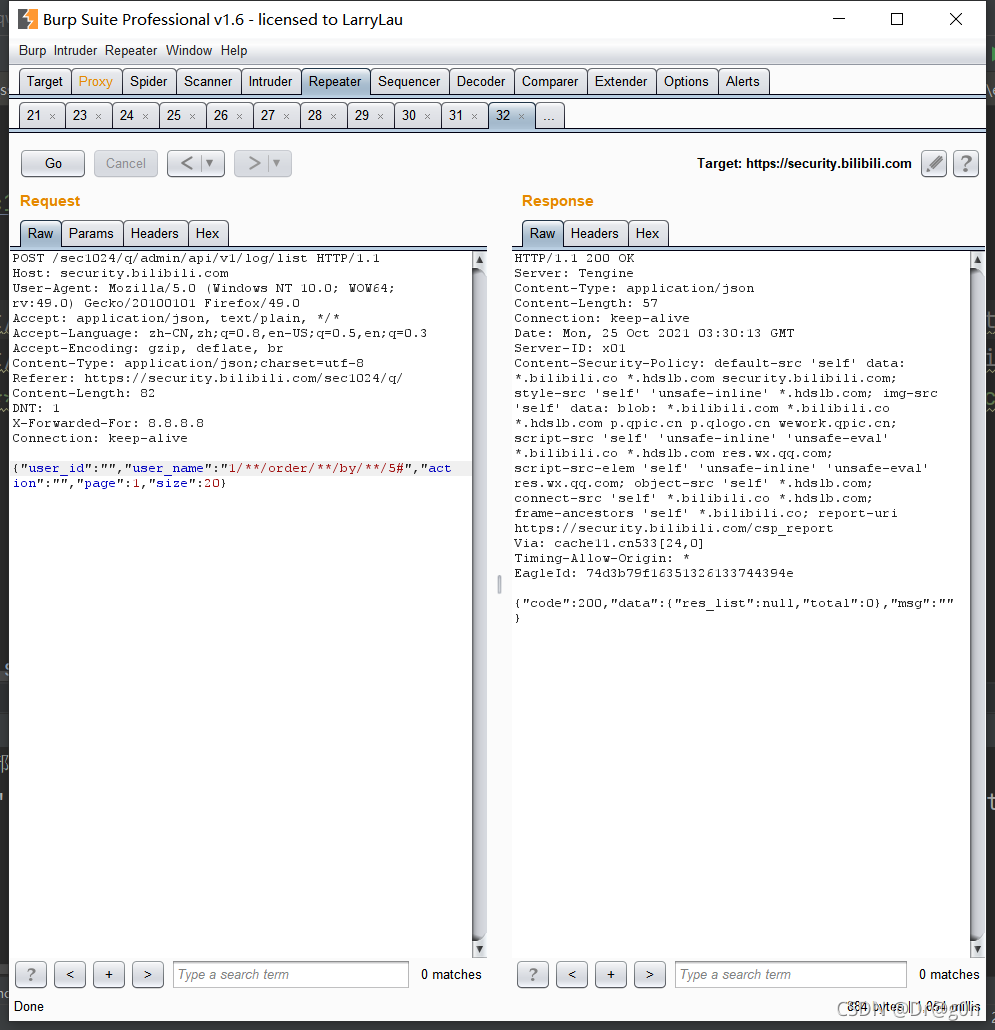Click plus options button in response search
Image resolution: width=995 pixels, height=1030 pixels.
tap(611, 974)
